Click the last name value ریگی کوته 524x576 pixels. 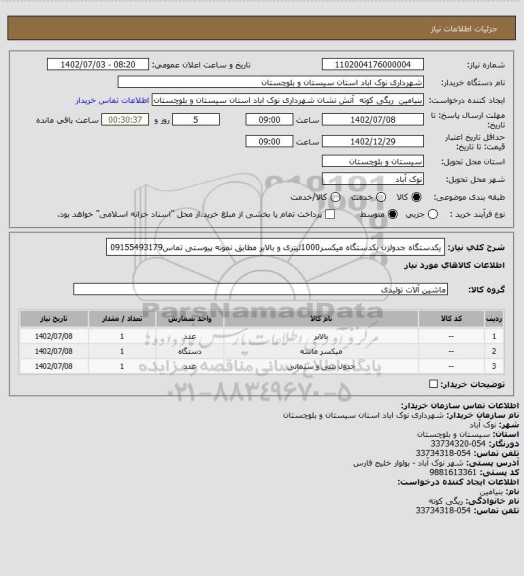click(x=446, y=501)
